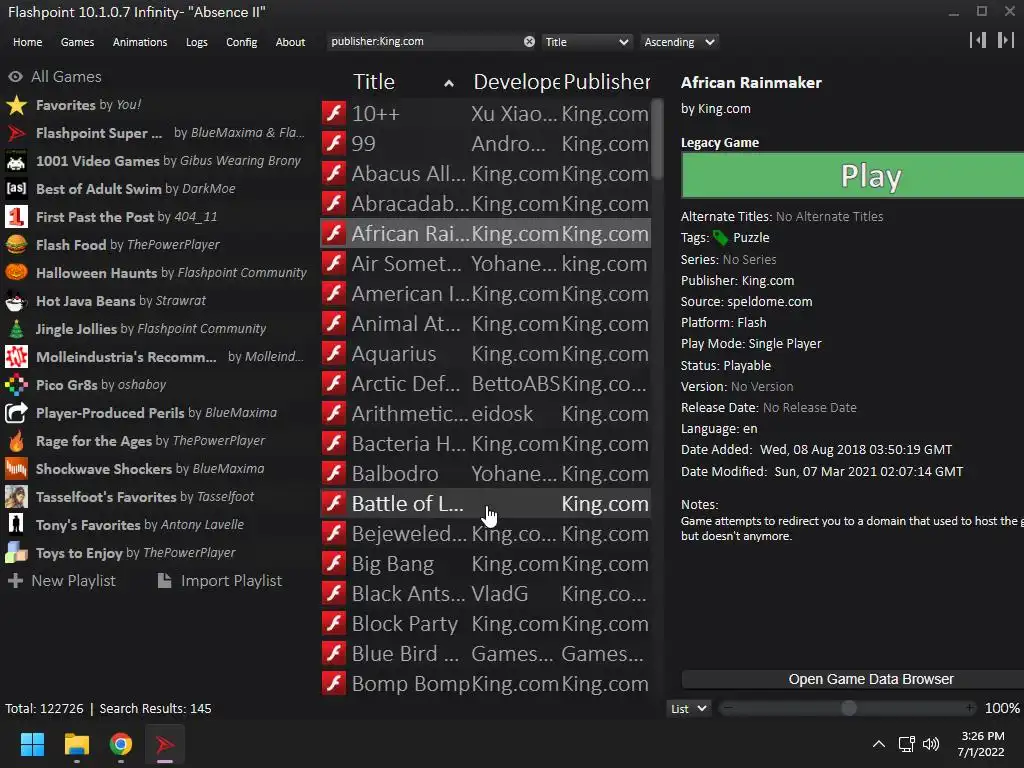
Task: Select Player-Produced Perils share icon
Action: (16, 413)
